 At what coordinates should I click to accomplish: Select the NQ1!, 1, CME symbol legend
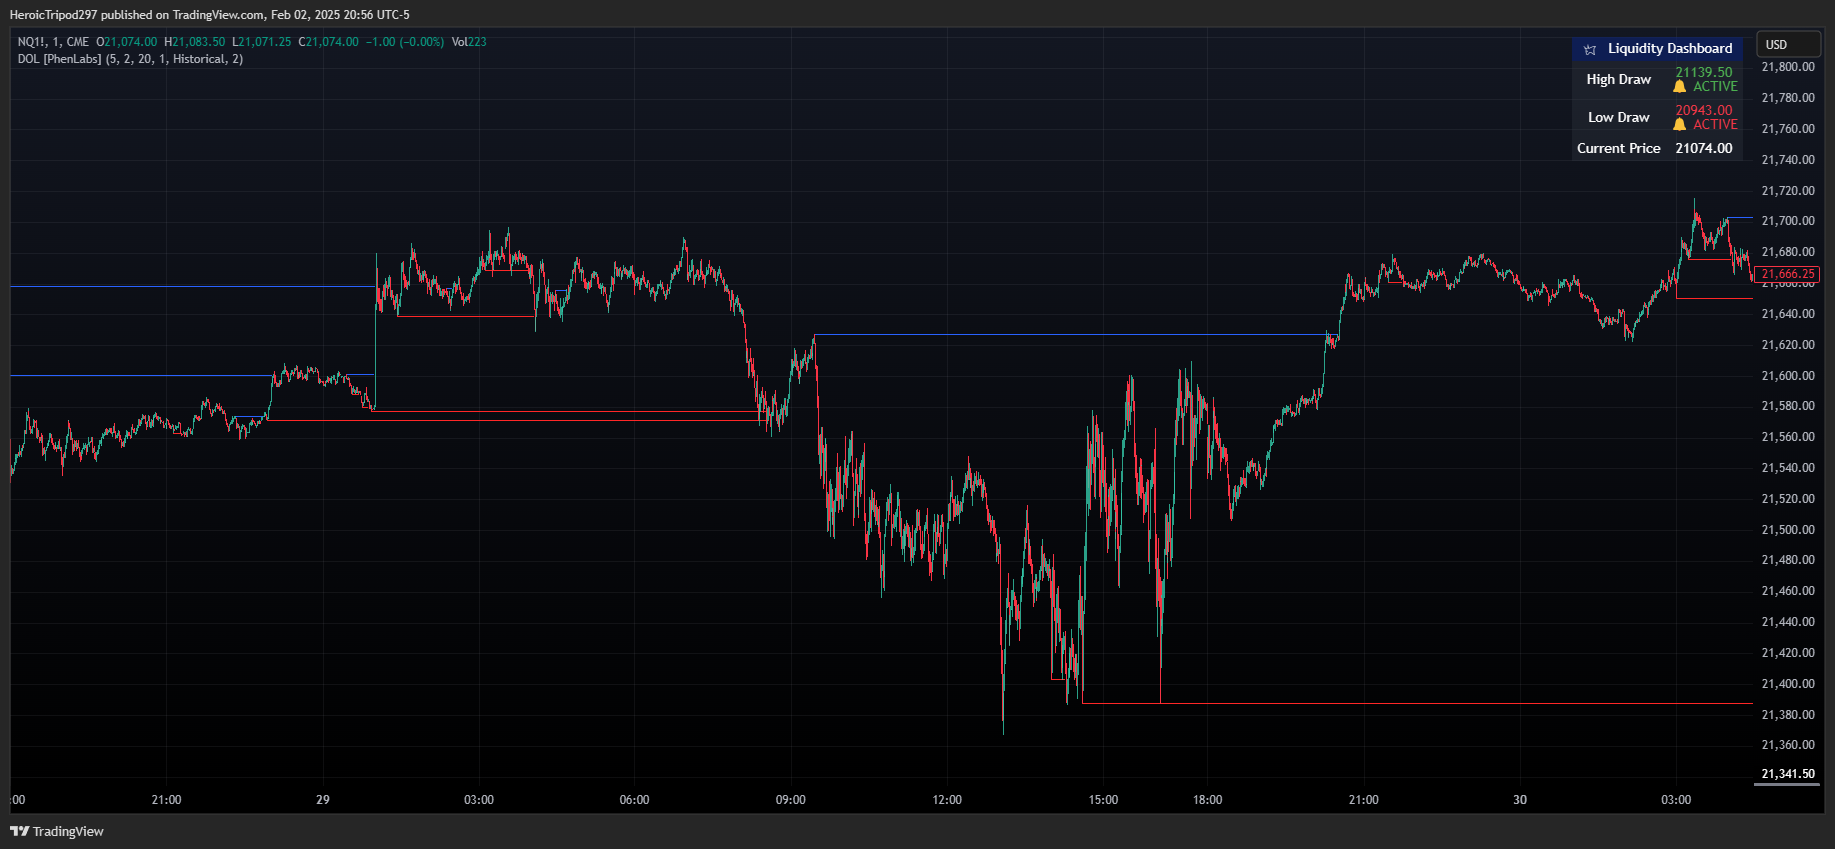coord(53,42)
